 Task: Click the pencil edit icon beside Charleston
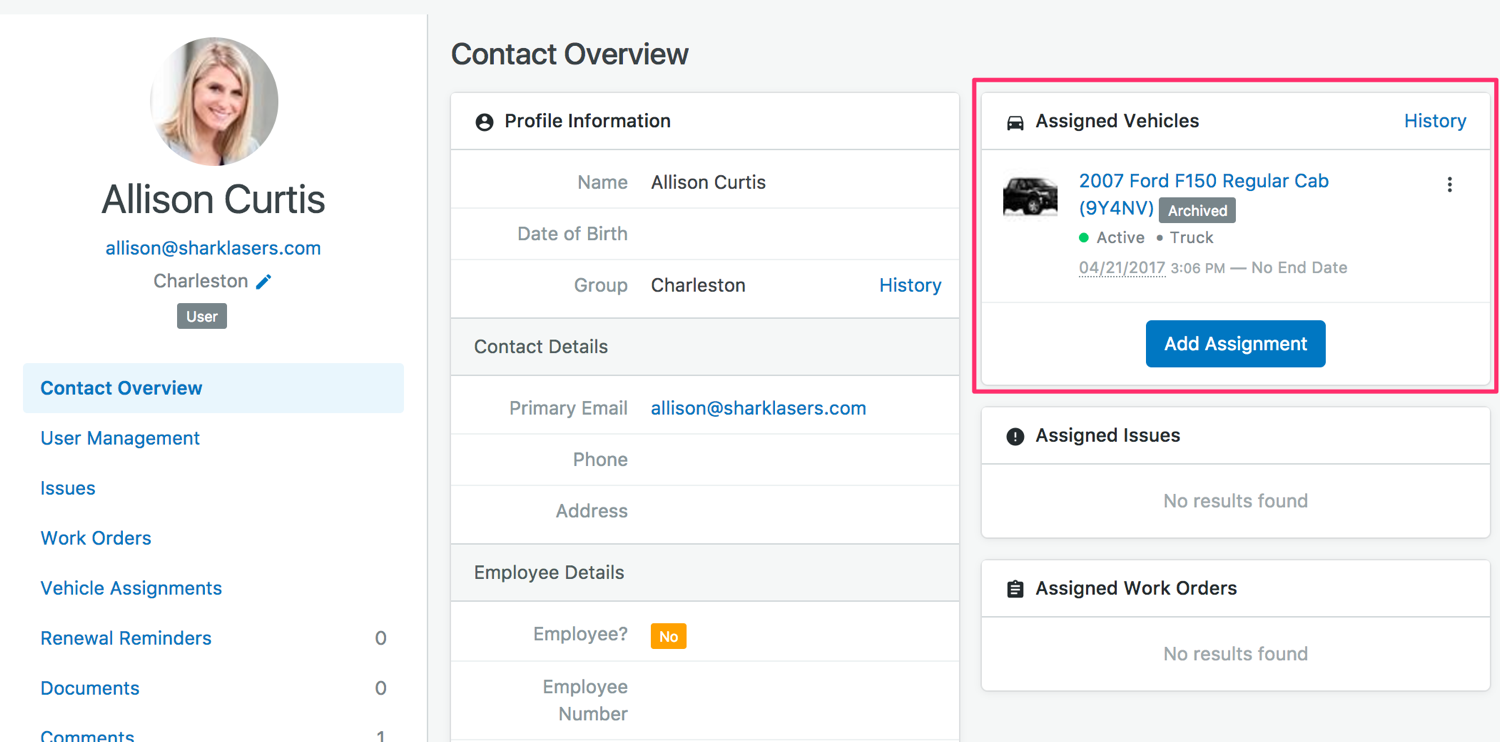click(x=264, y=282)
